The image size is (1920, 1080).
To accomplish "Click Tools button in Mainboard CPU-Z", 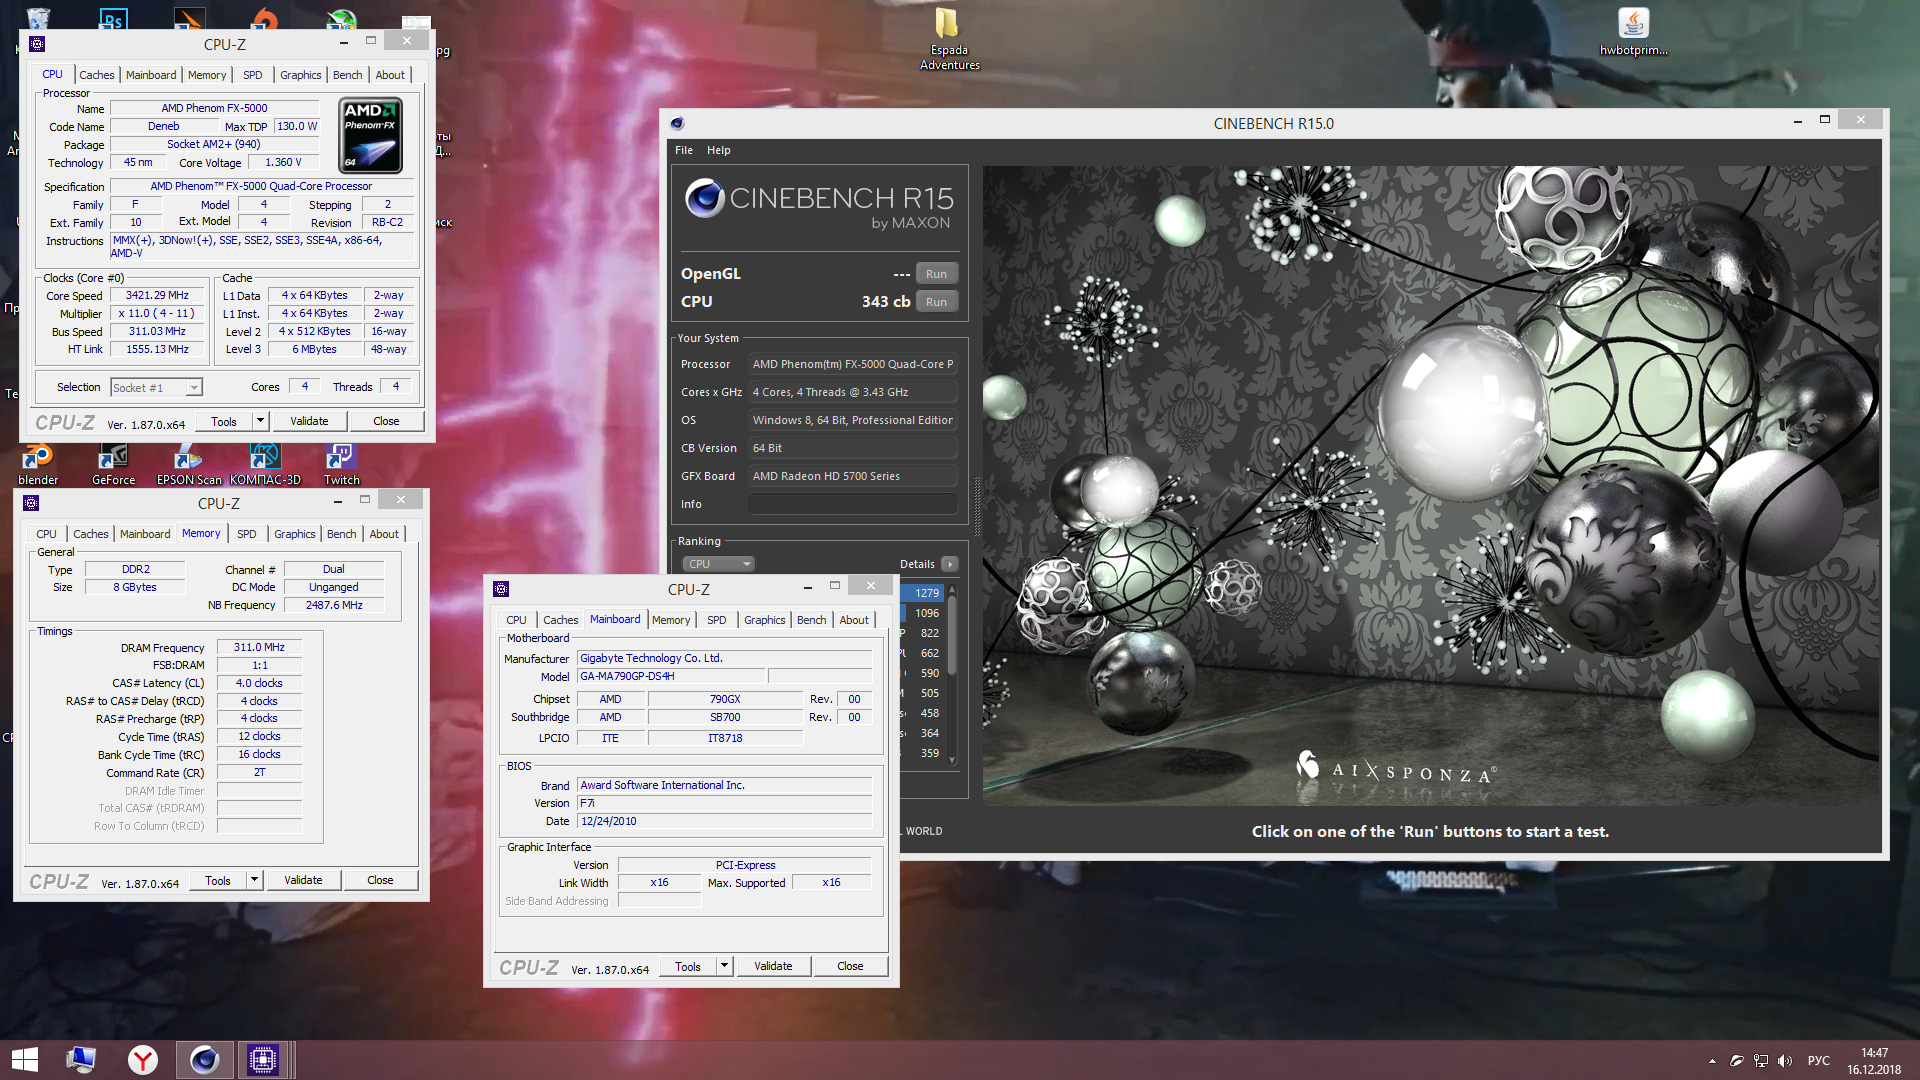I will coord(688,966).
